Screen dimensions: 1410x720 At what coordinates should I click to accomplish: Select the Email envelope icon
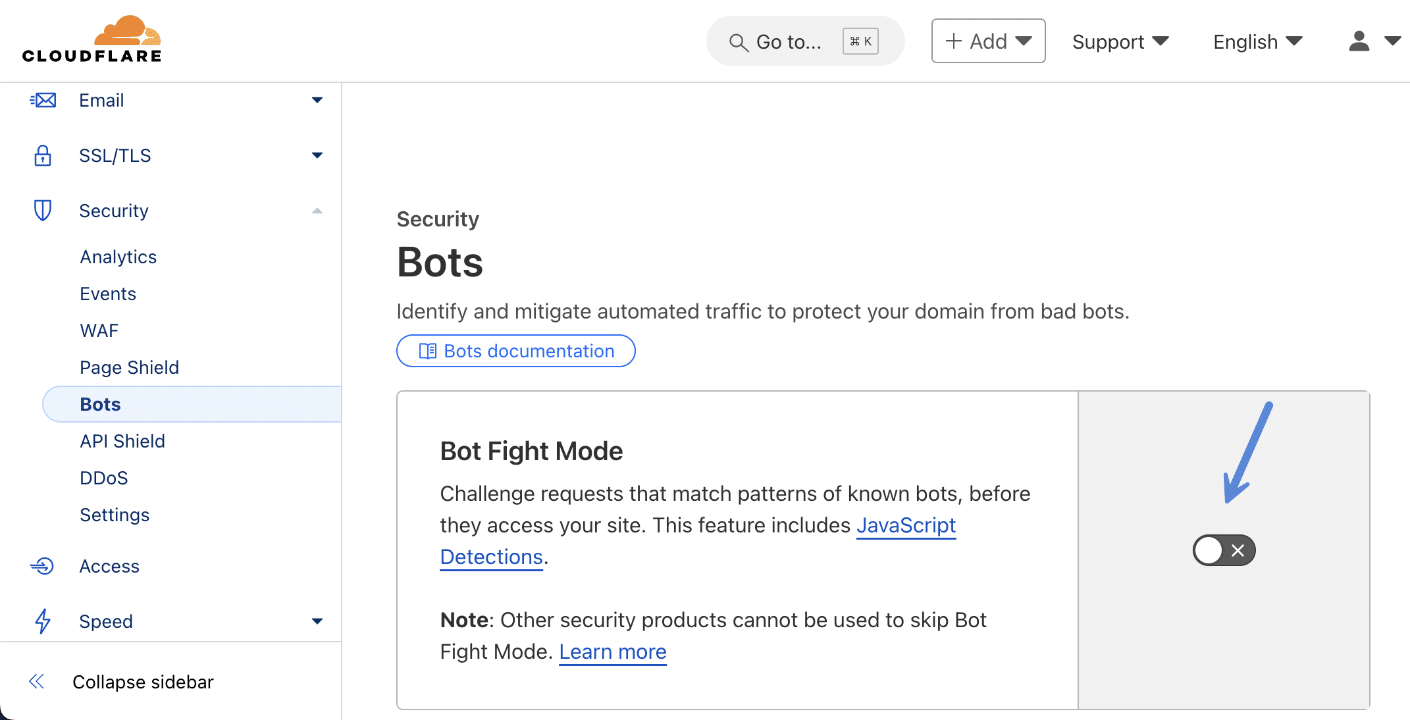point(43,100)
